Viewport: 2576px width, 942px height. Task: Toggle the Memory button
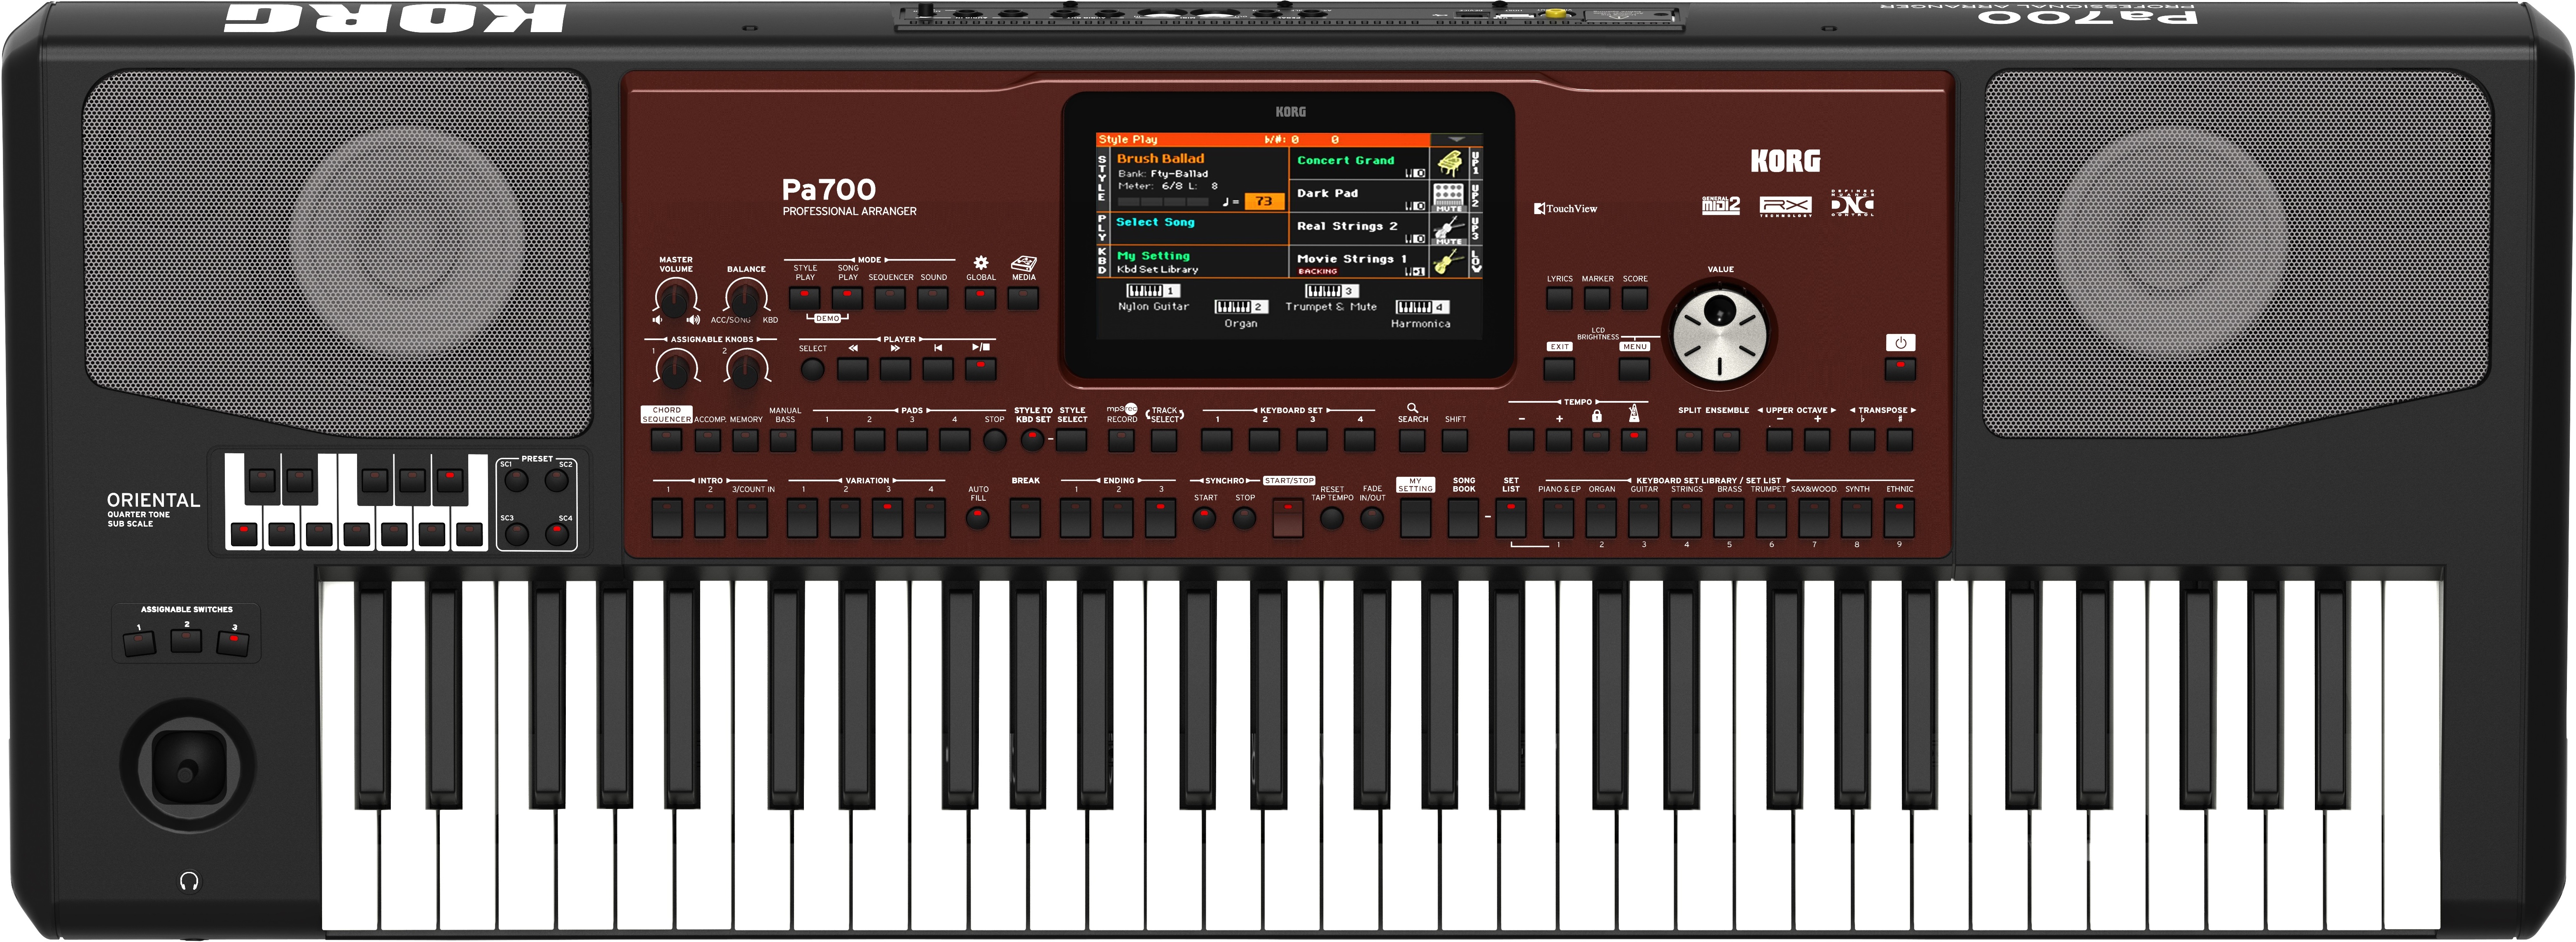pyautogui.click(x=746, y=440)
